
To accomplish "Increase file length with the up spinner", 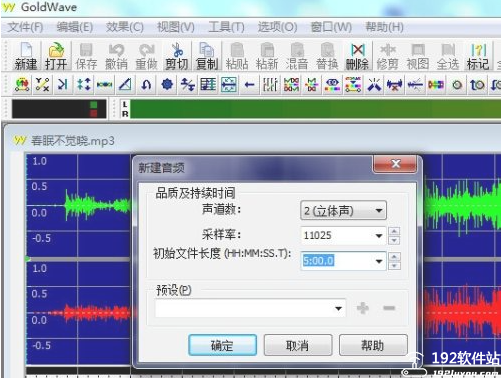I will [x=394, y=257].
